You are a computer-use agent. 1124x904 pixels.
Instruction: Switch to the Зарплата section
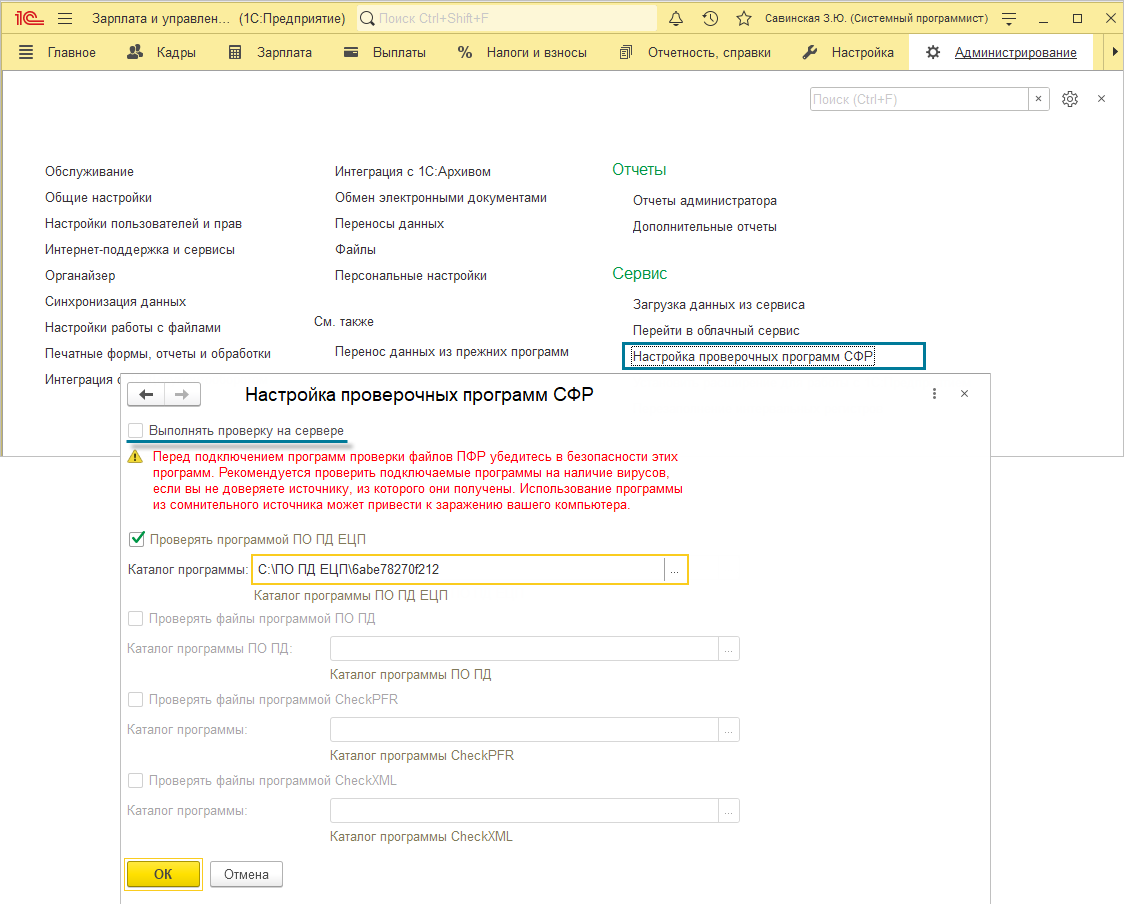[270, 52]
